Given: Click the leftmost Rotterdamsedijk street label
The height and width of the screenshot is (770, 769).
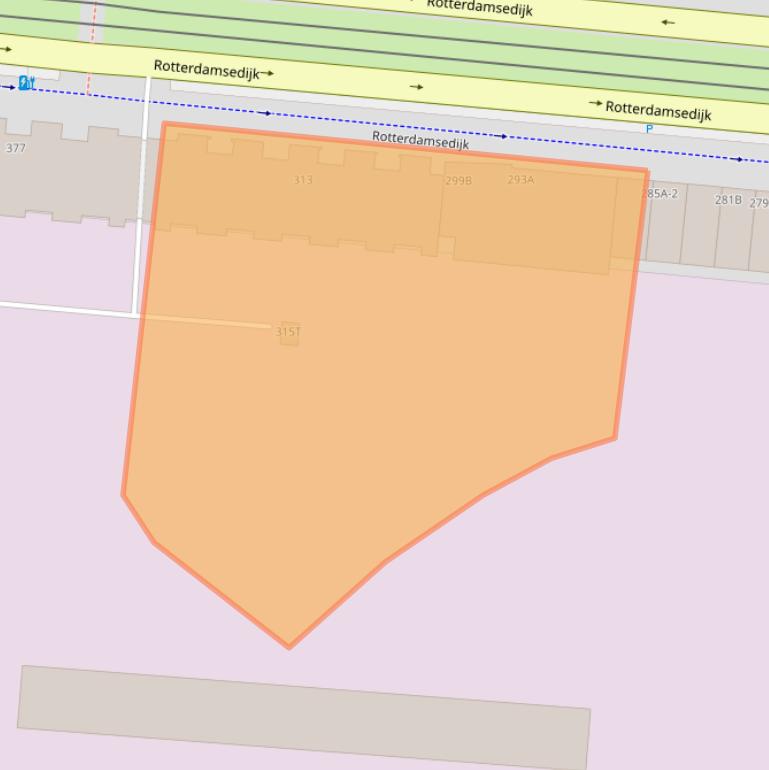Looking at the screenshot, I should [206, 70].
